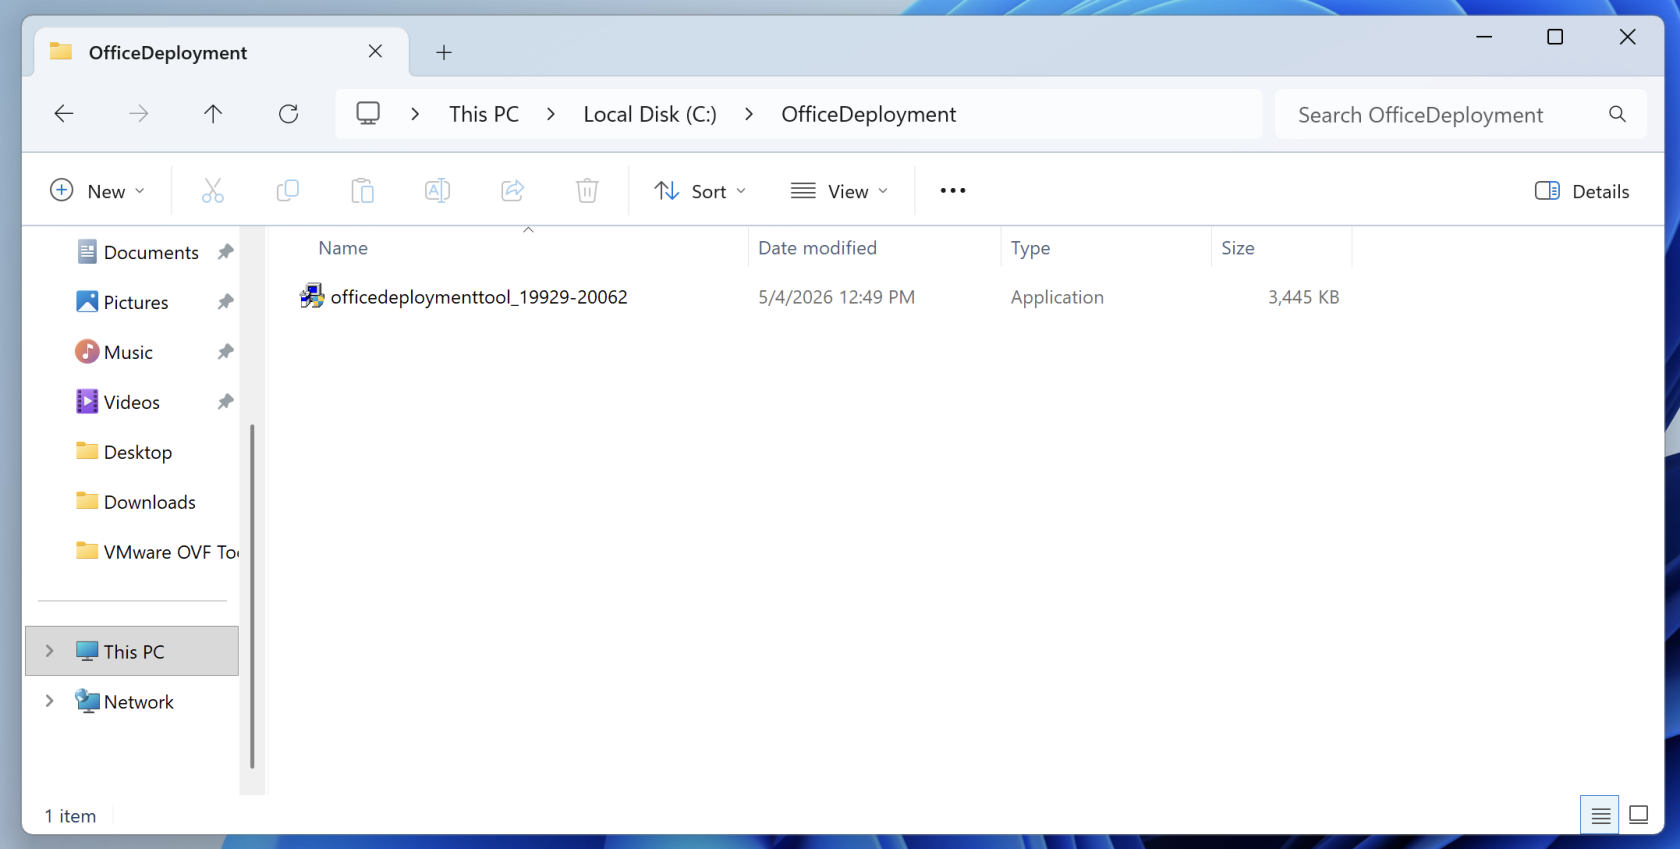
Task: Click the navigation pane scrollbar
Action: coord(252,596)
